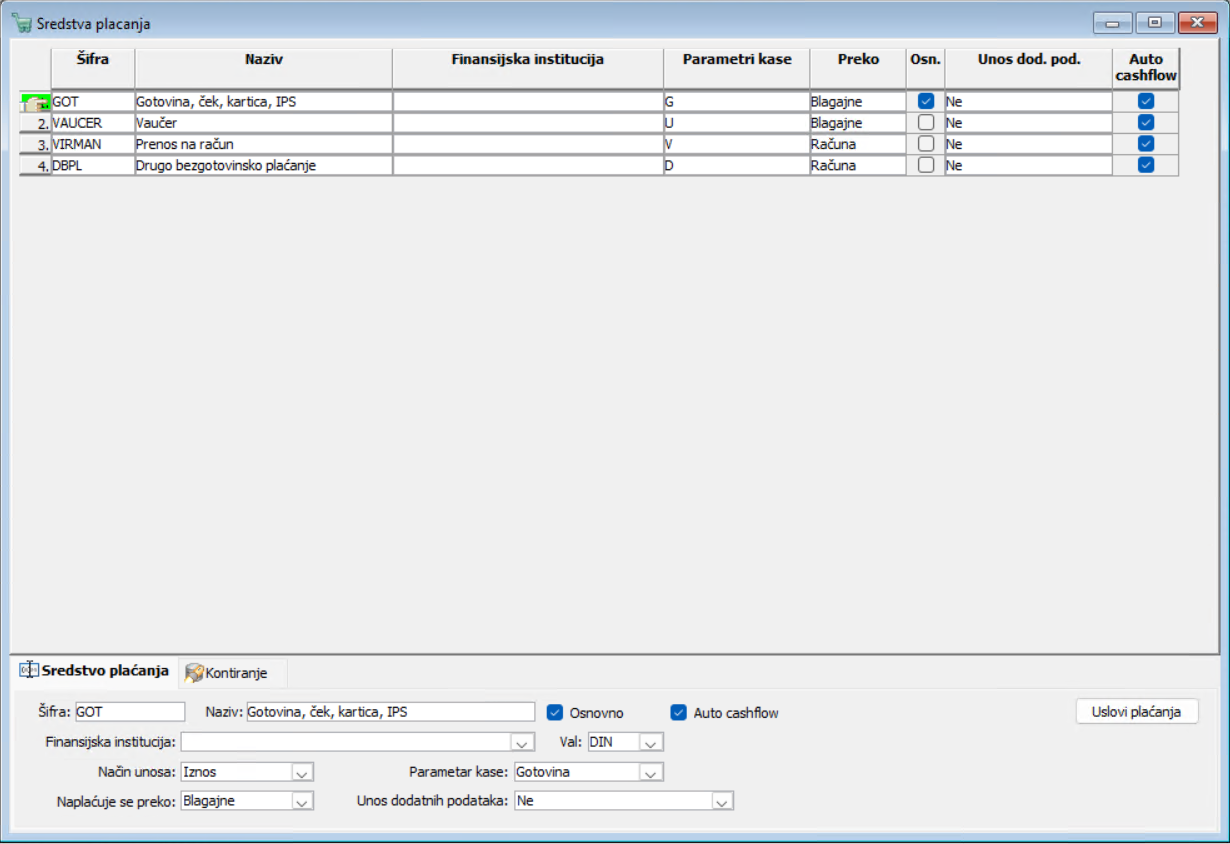Toggle Osn. checkbox in VAUCER row
Screen dimensions: 1230x844
pyautogui.click(x=926, y=122)
